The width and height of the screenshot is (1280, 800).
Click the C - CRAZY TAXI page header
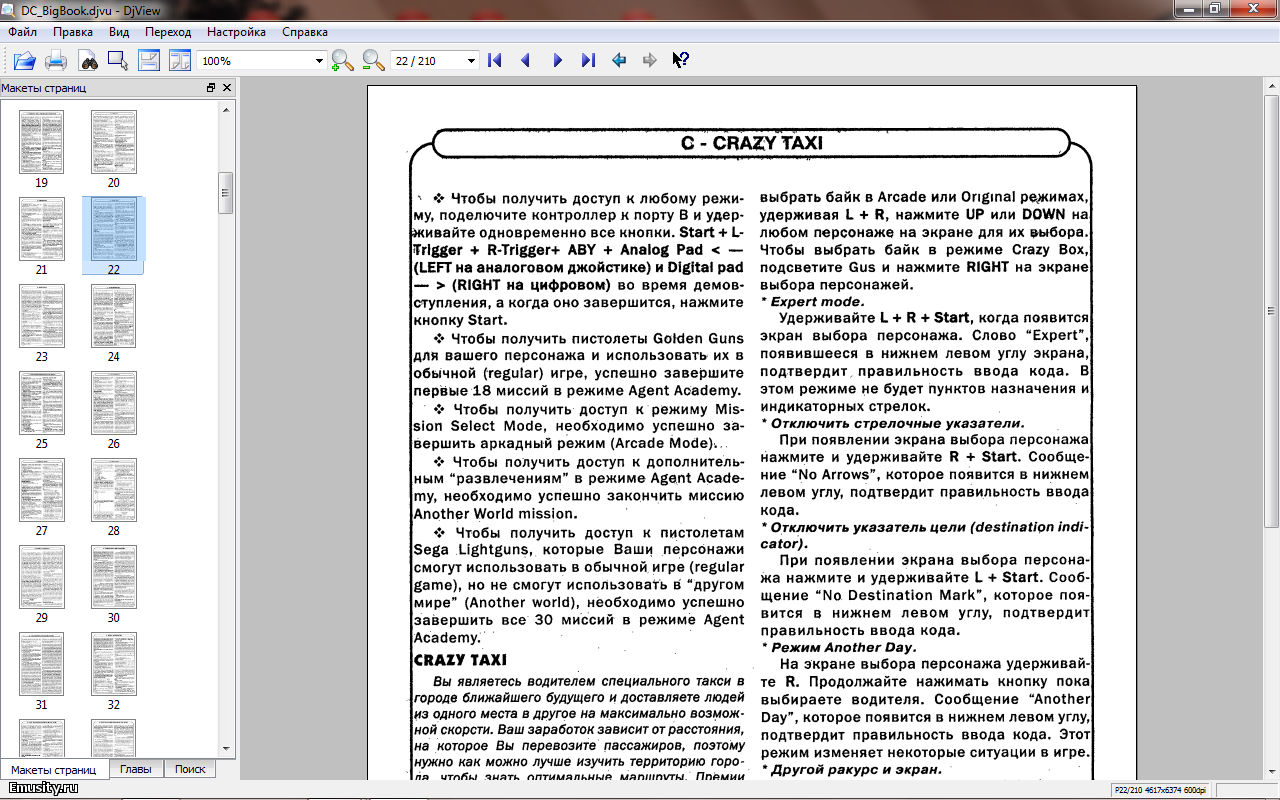751,143
